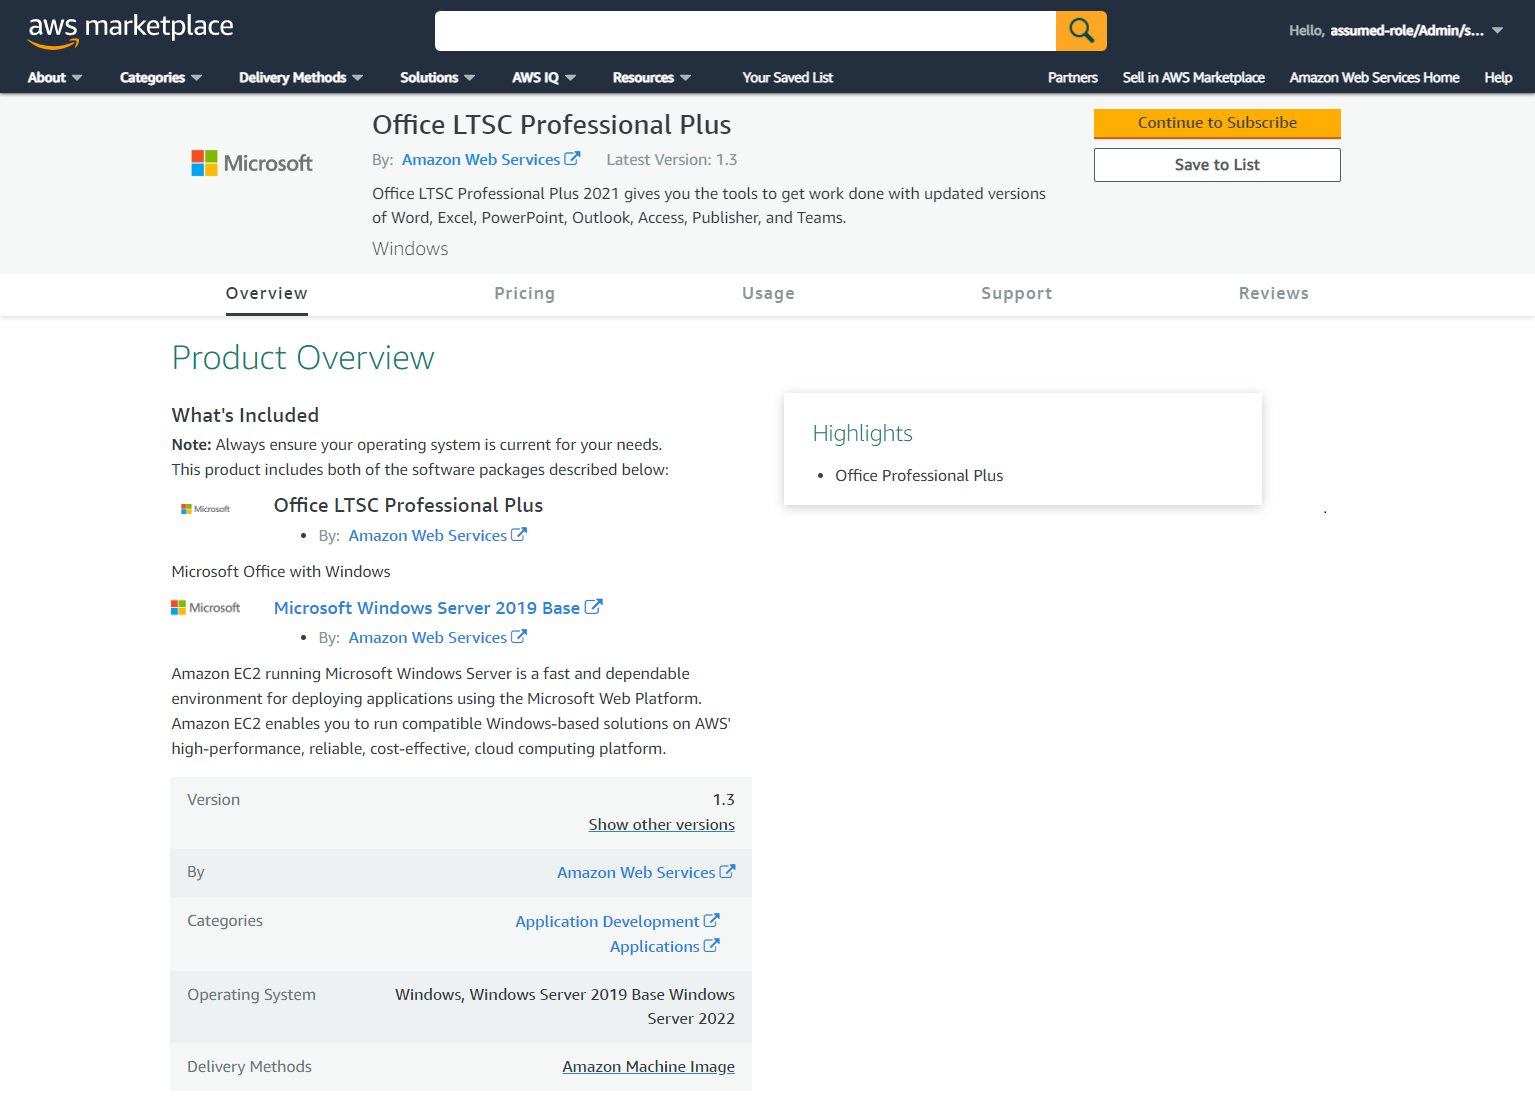Open the Help link
This screenshot has width=1535, height=1112.
pos(1498,77)
